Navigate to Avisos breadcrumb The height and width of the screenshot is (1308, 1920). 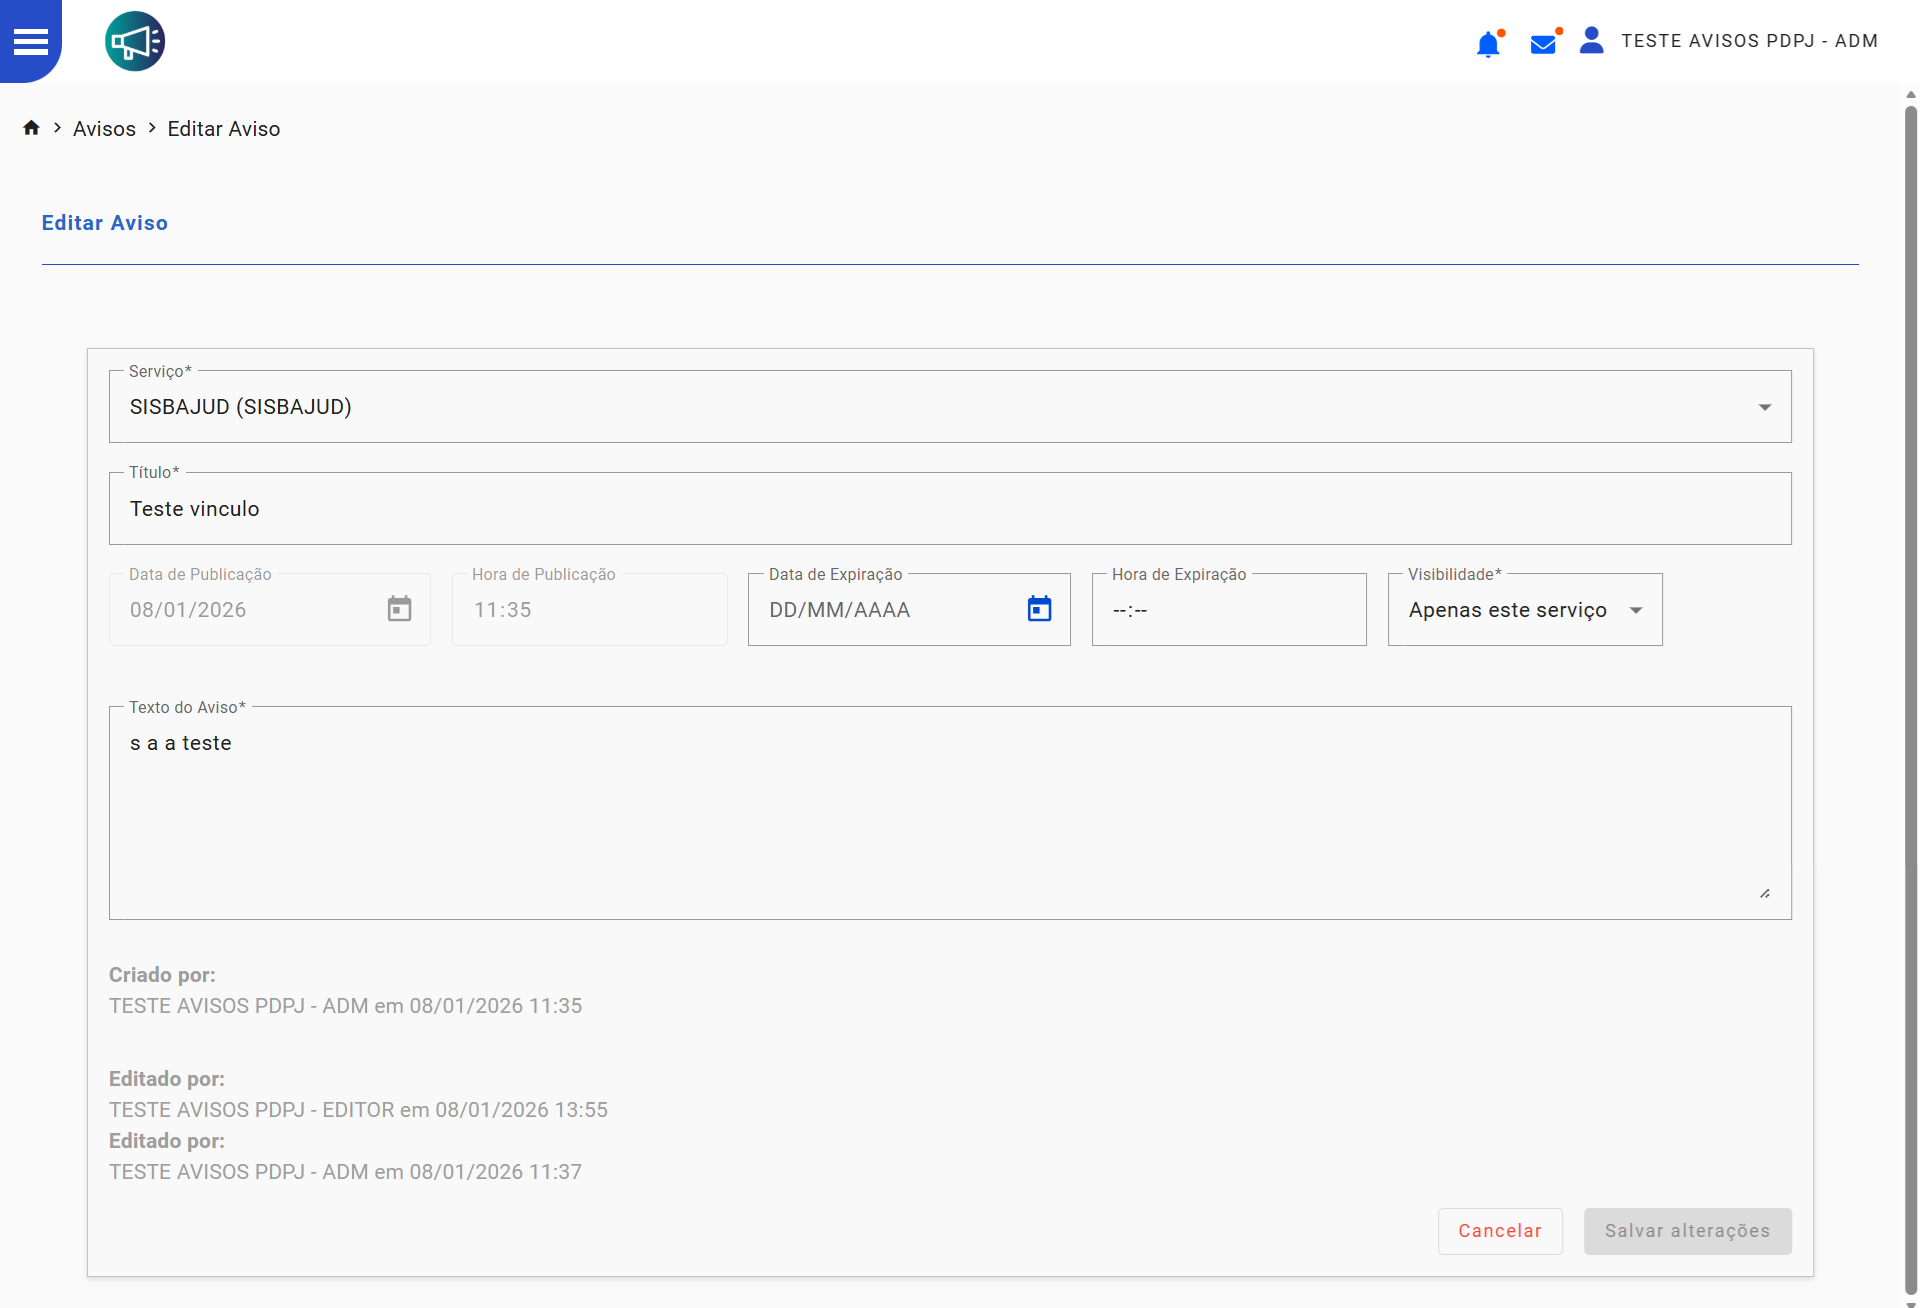104,129
